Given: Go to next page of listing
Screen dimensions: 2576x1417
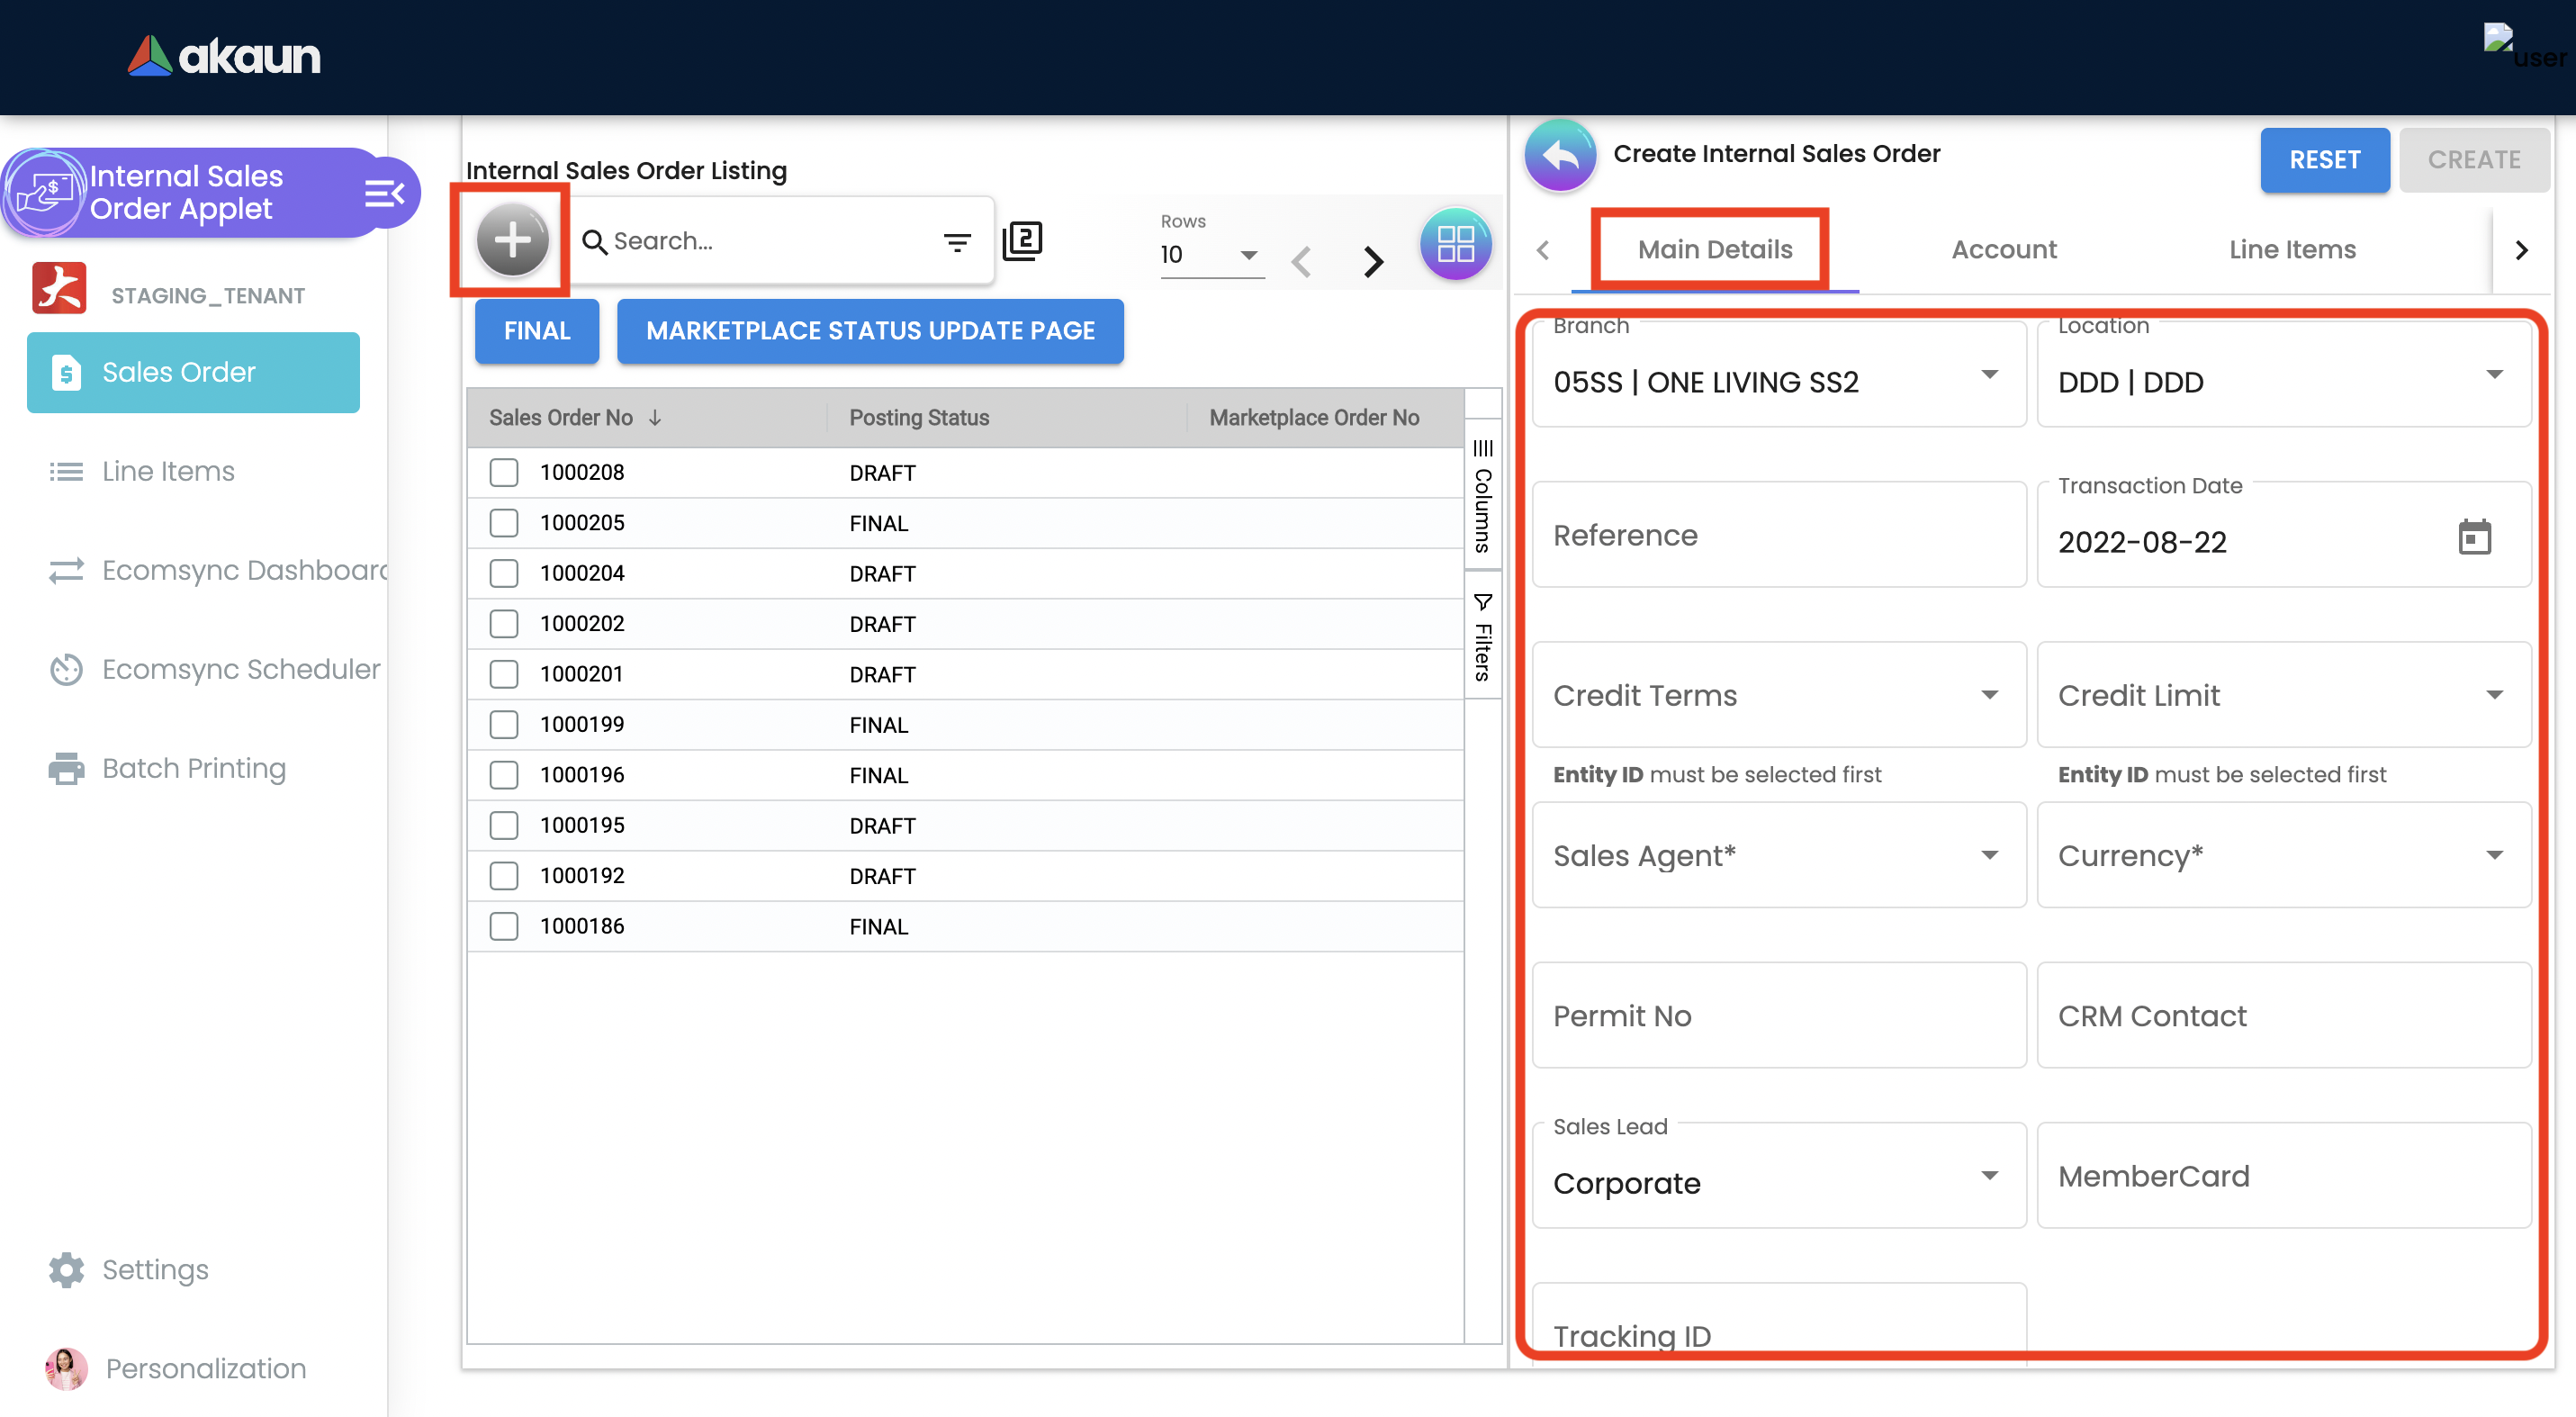Looking at the screenshot, I should tap(1374, 262).
